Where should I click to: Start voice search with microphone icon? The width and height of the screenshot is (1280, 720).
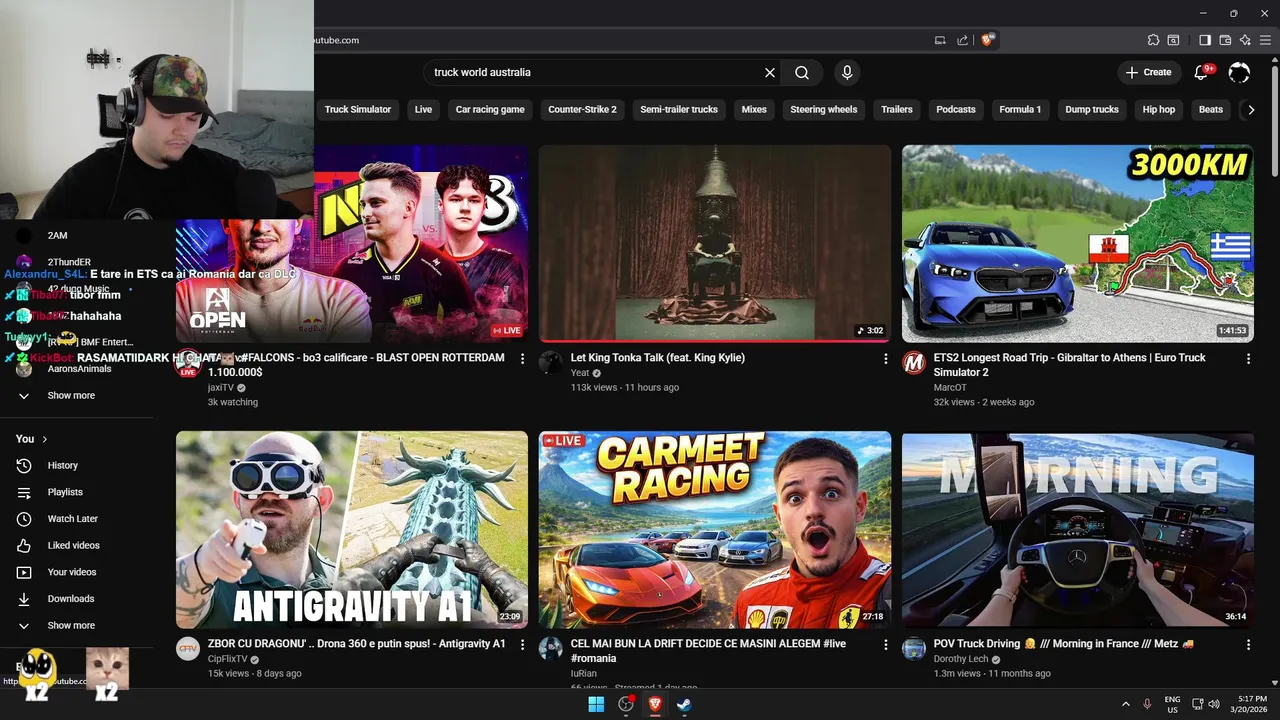click(x=847, y=73)
